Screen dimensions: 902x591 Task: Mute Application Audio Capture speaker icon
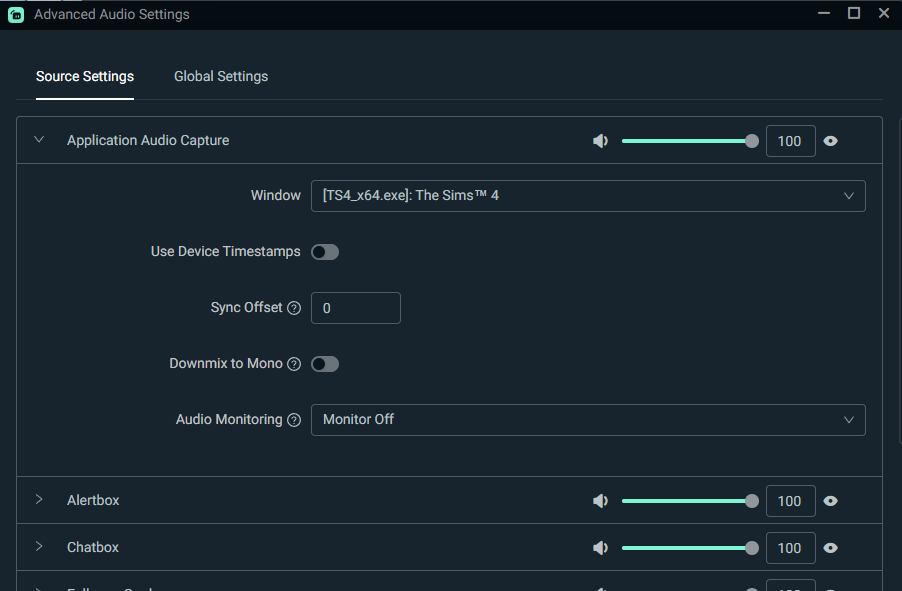click(x=600, y=141)
